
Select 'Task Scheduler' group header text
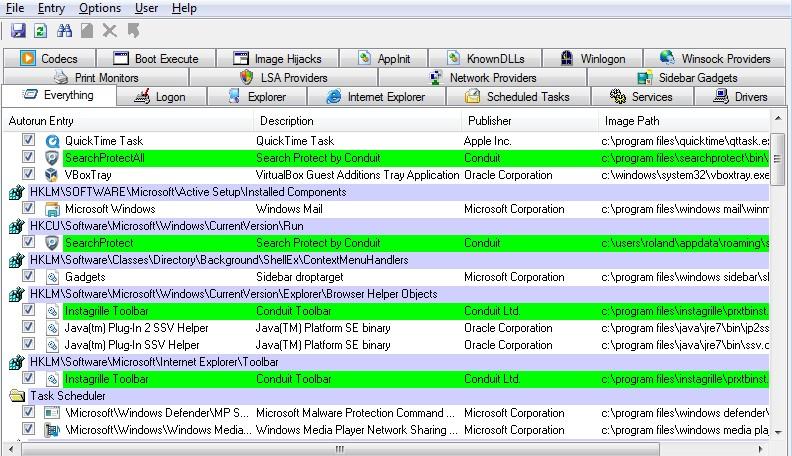pyautogui.click(x=68, y=396)
